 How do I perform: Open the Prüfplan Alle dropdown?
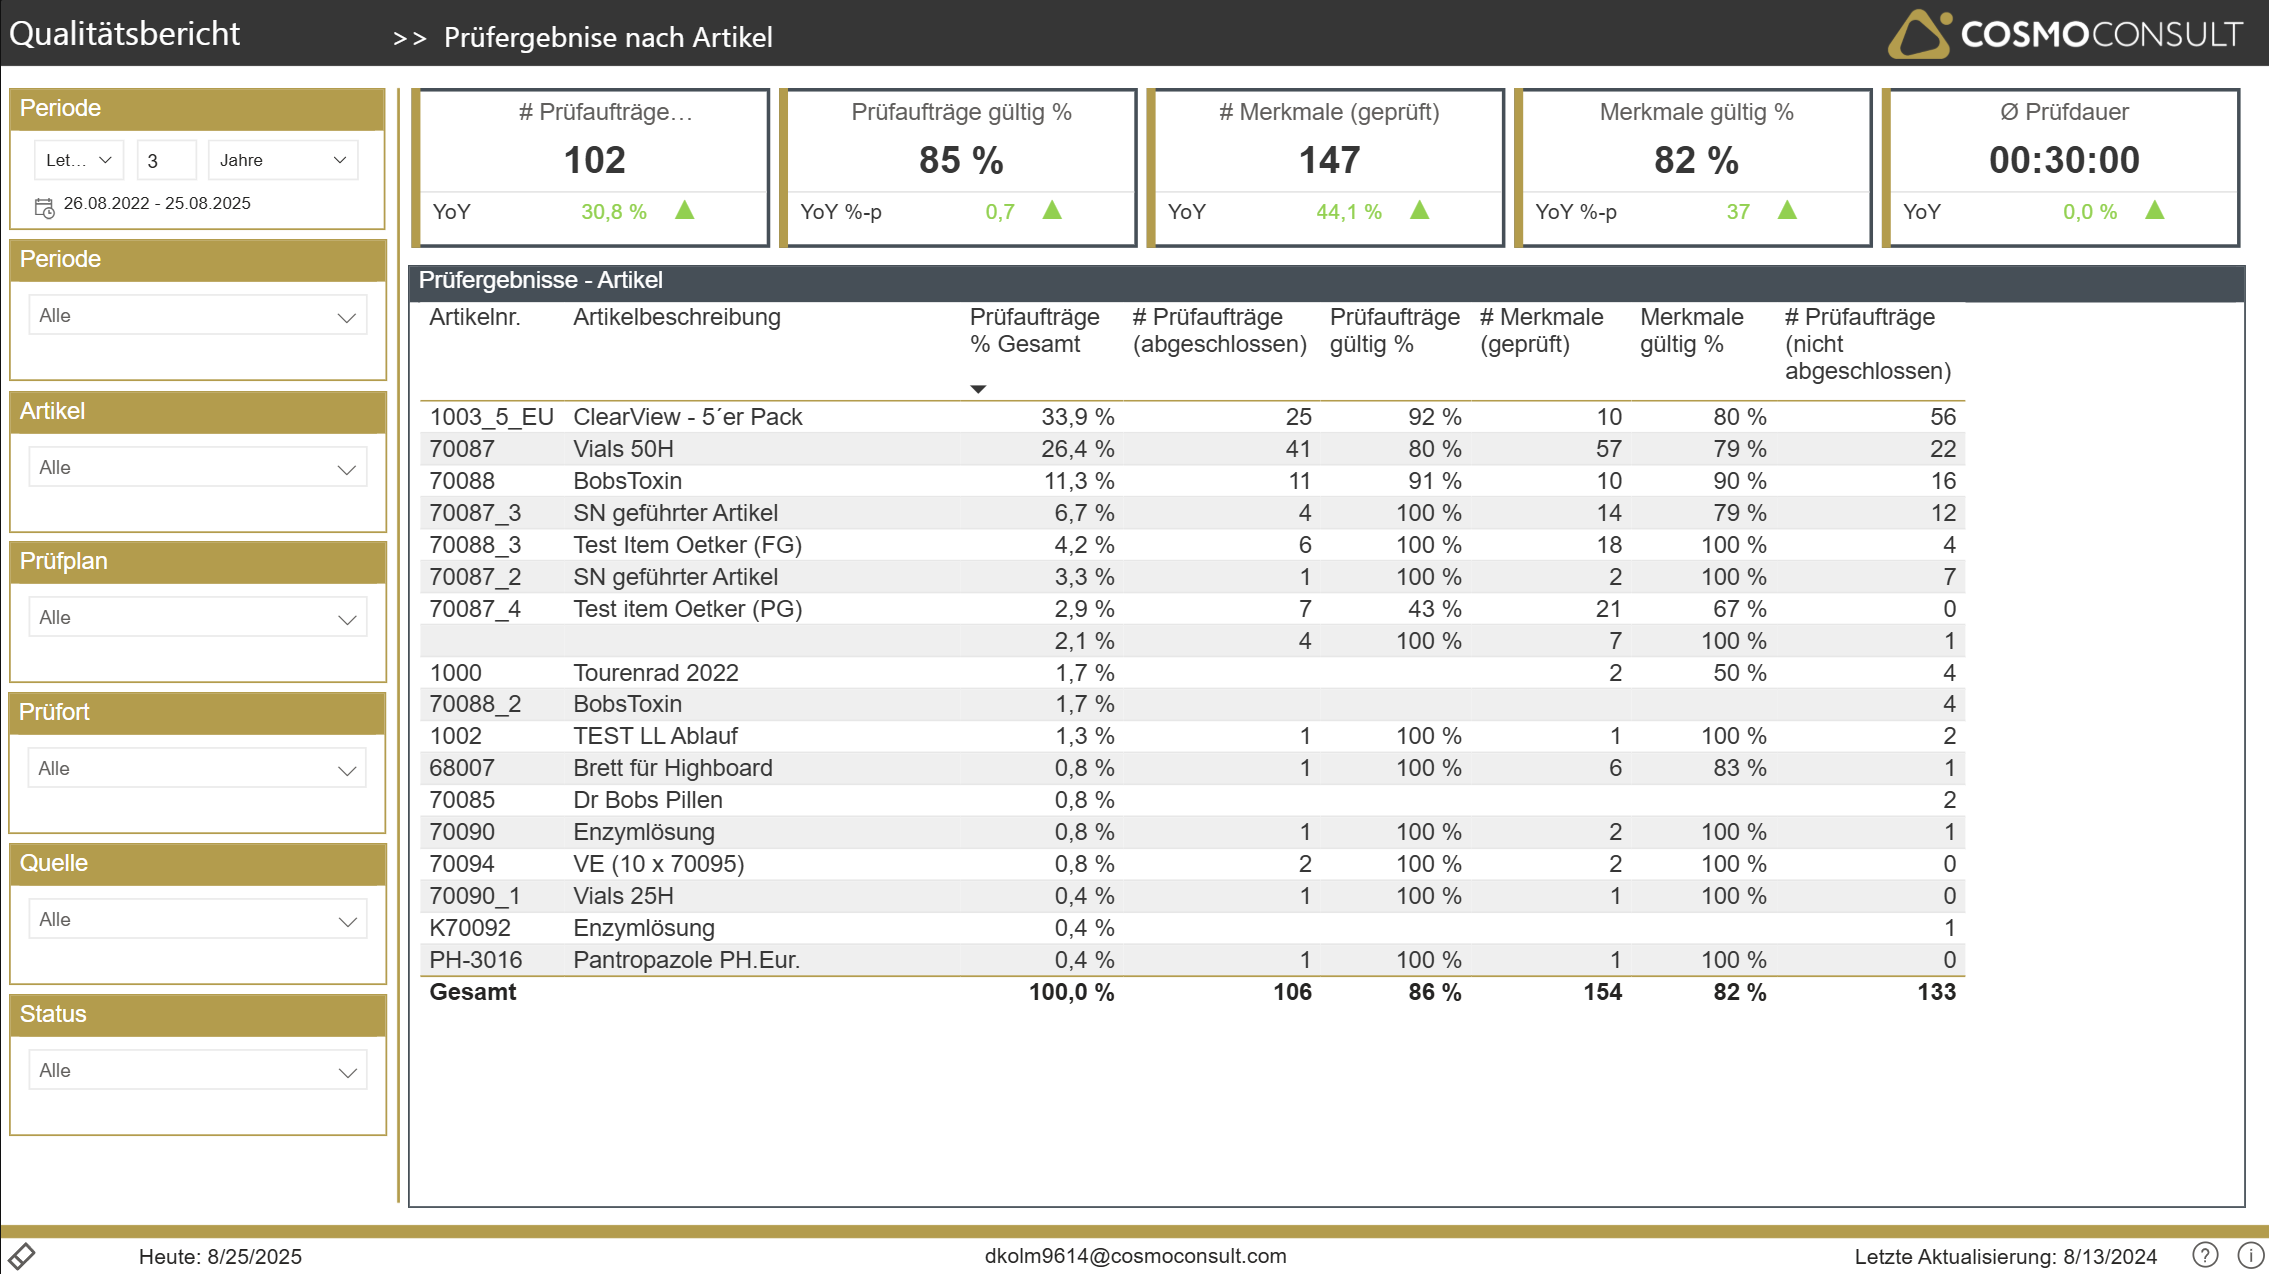click(198, 618)
